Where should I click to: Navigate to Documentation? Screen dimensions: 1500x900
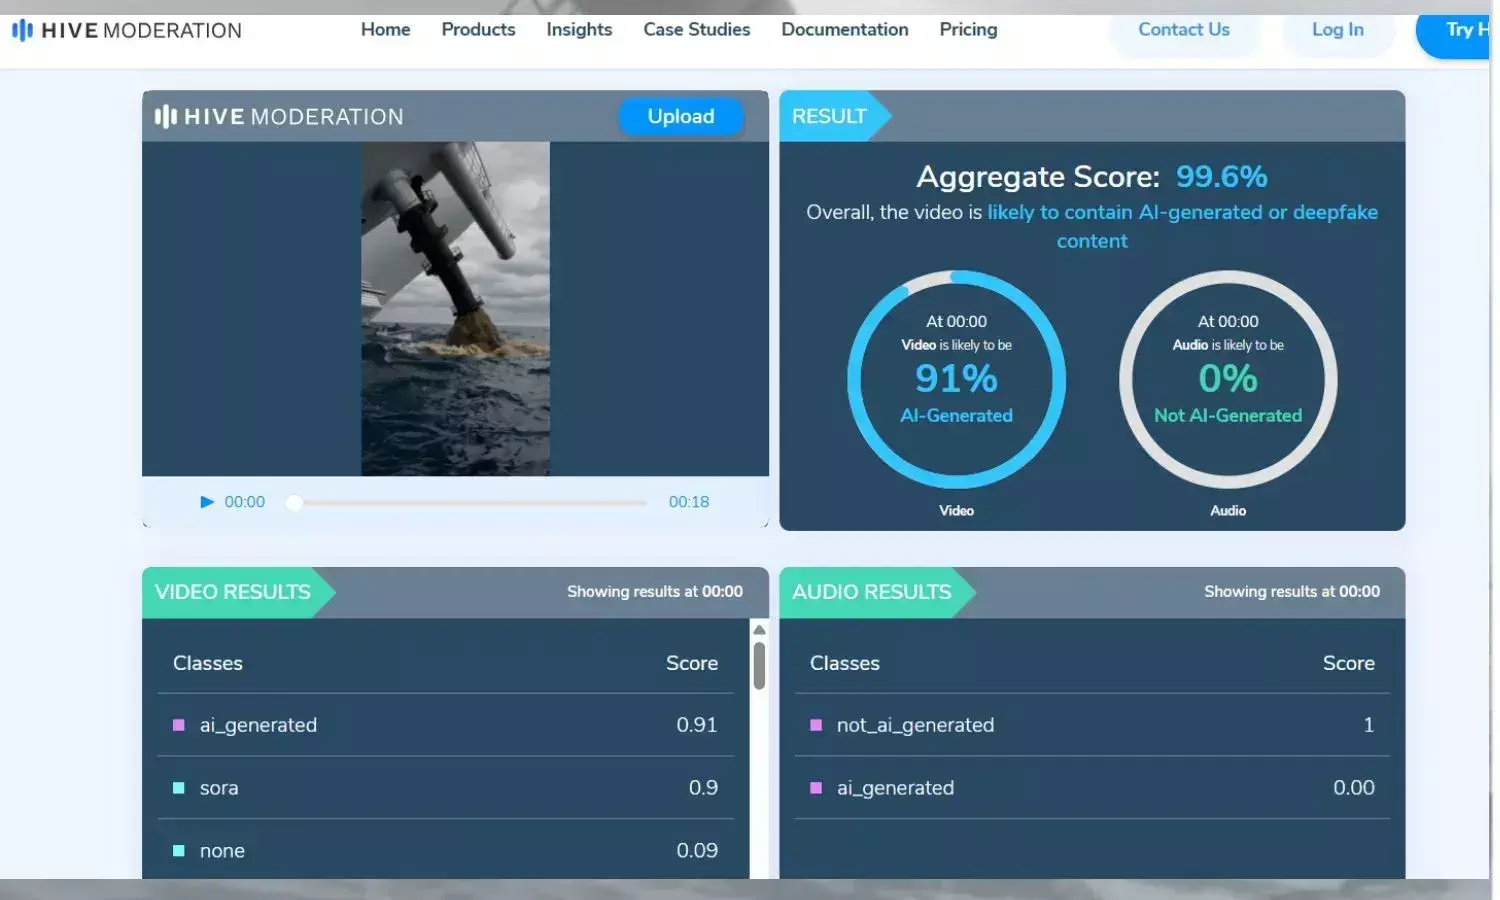click(844, 30)
